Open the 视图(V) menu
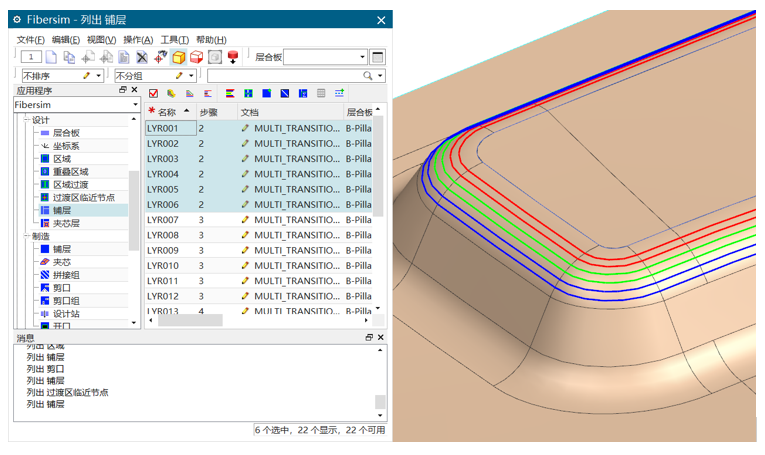The height and width of the screenshot is (455, 765). coord(101,40)
